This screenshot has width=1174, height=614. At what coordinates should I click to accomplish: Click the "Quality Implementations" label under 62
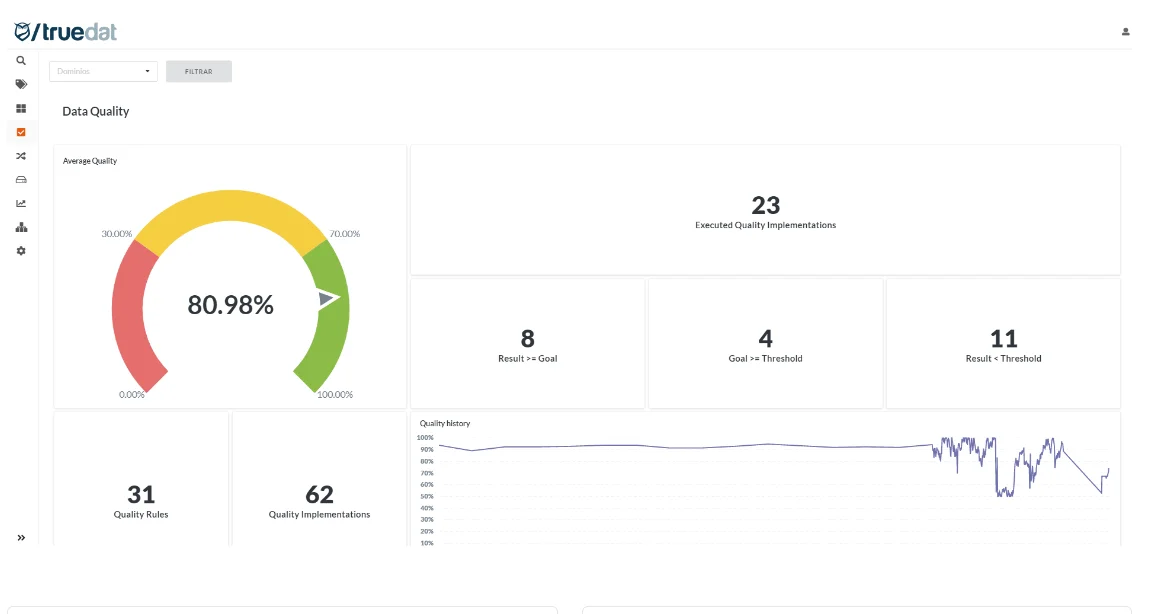click(320, 514)
